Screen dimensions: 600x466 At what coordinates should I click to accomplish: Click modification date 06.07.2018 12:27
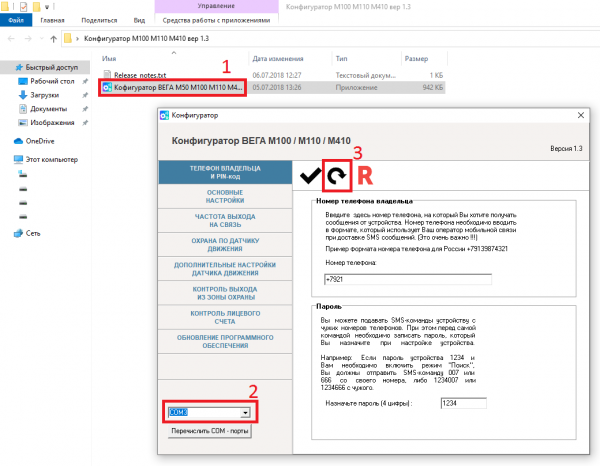[x=277, y=75]
